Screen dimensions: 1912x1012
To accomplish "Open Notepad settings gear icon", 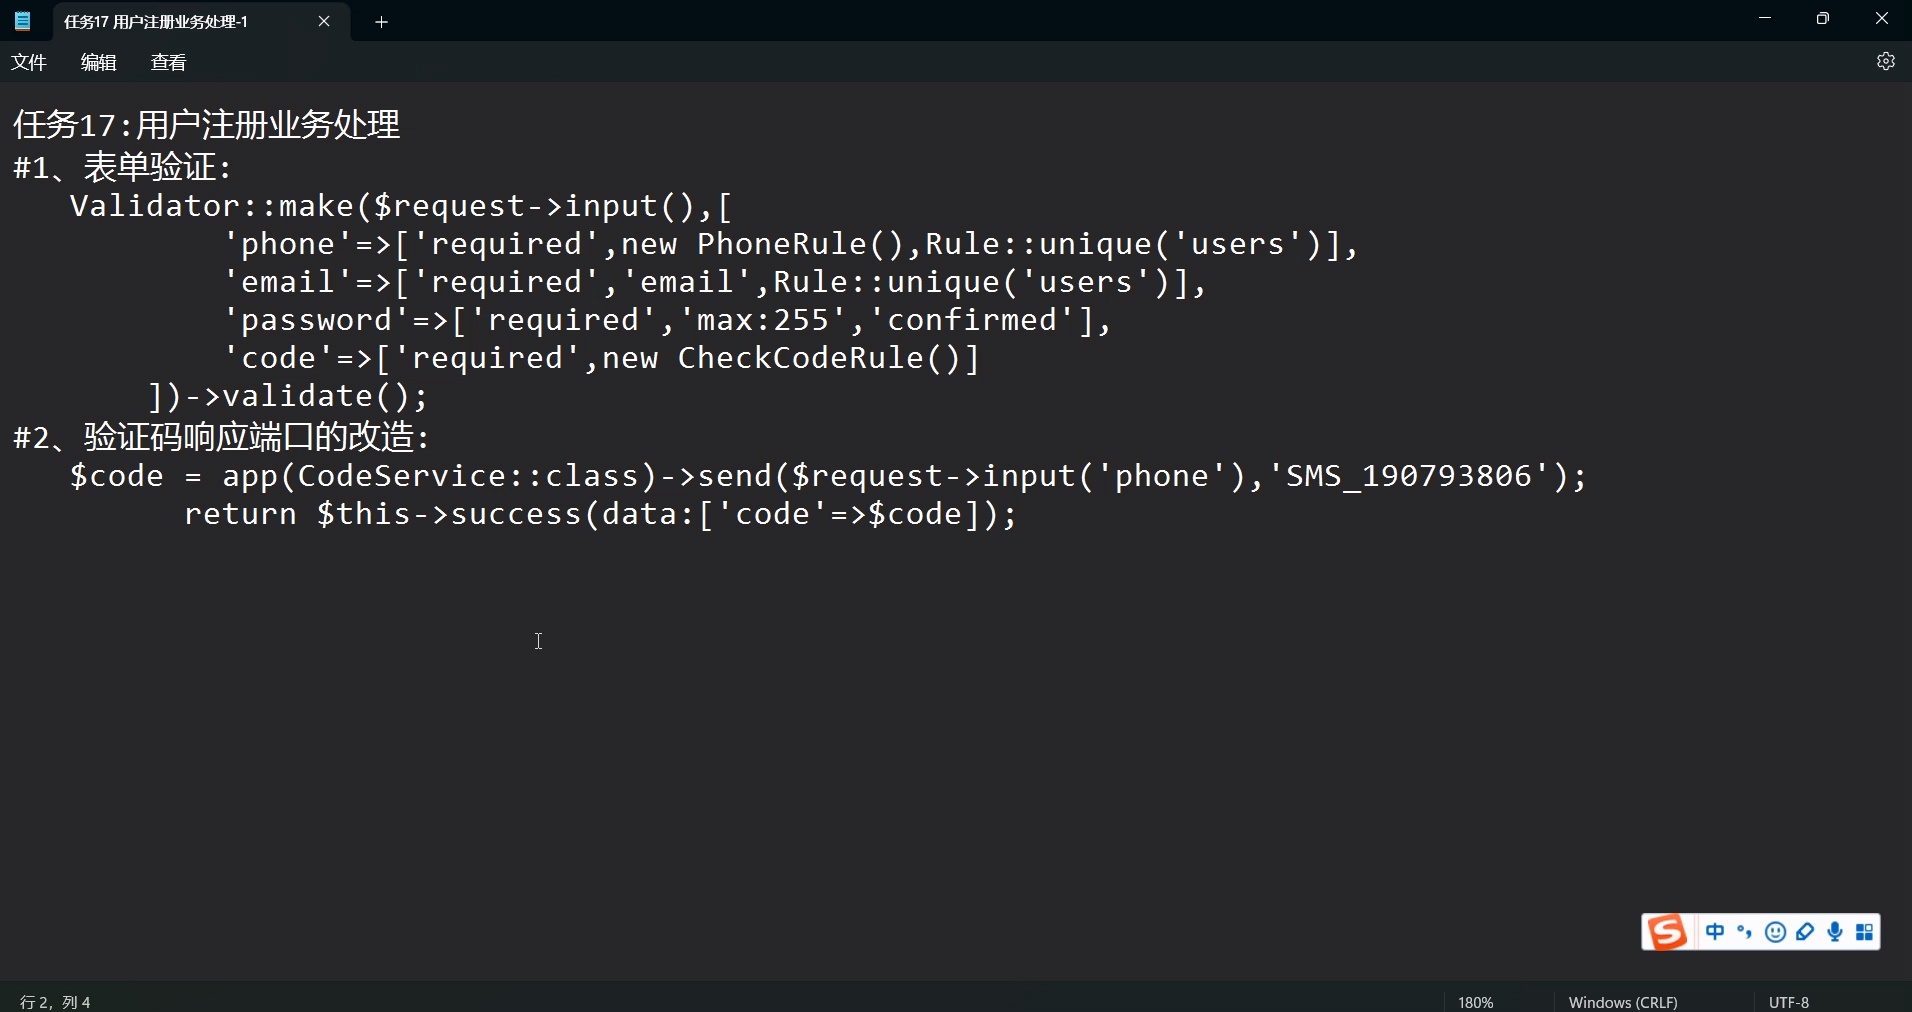I will 1885,62.
